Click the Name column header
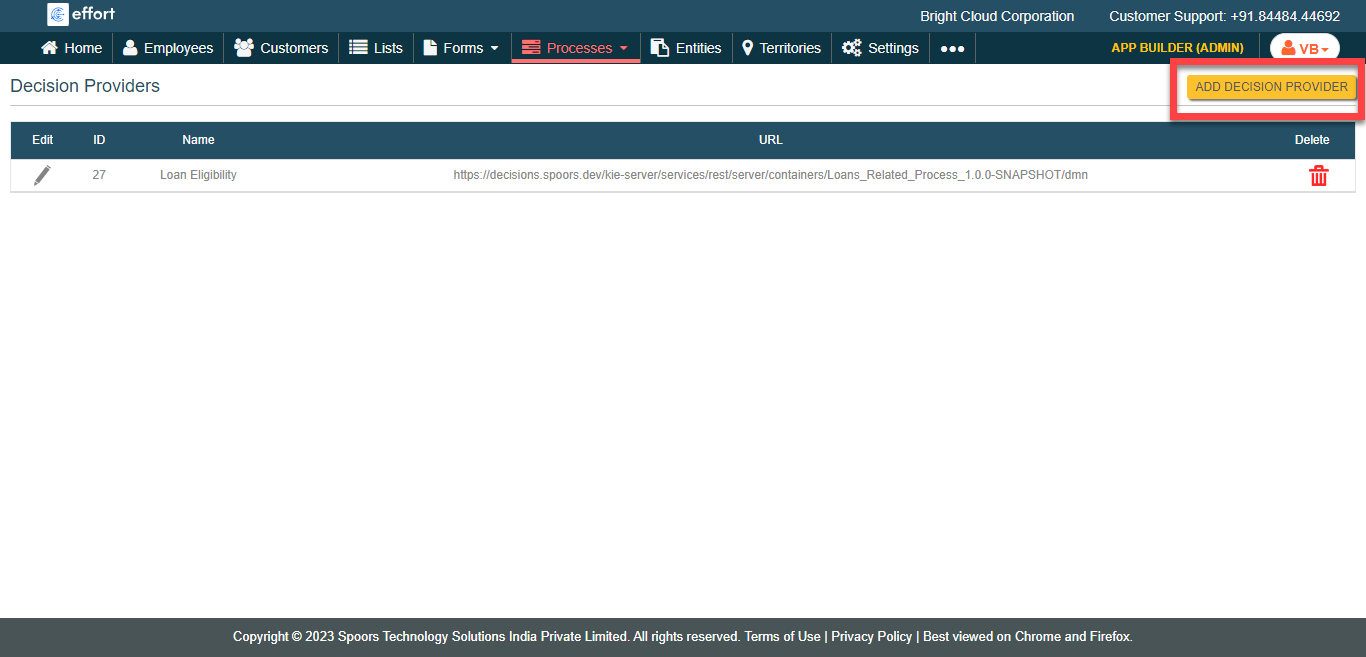 (198, 140)
